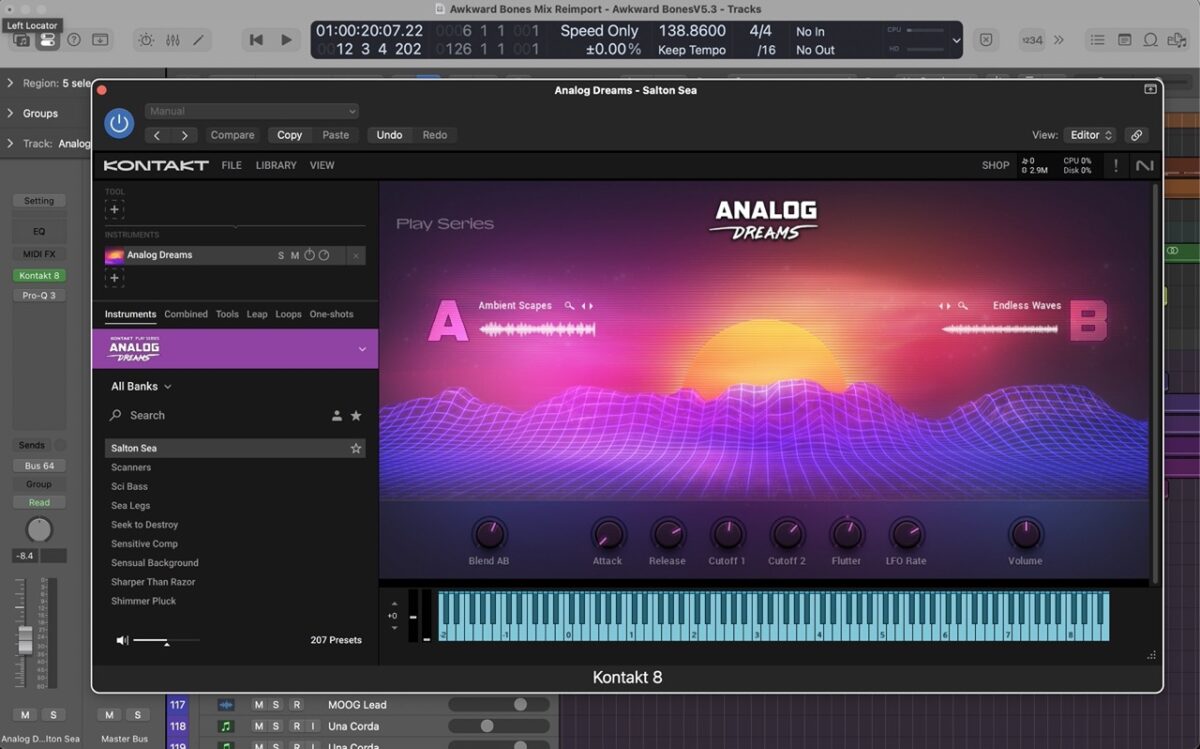1200x749 pixels.
Task: Click the Kontakt alert exclamation icon
Action: click(x=1116, y=166)
